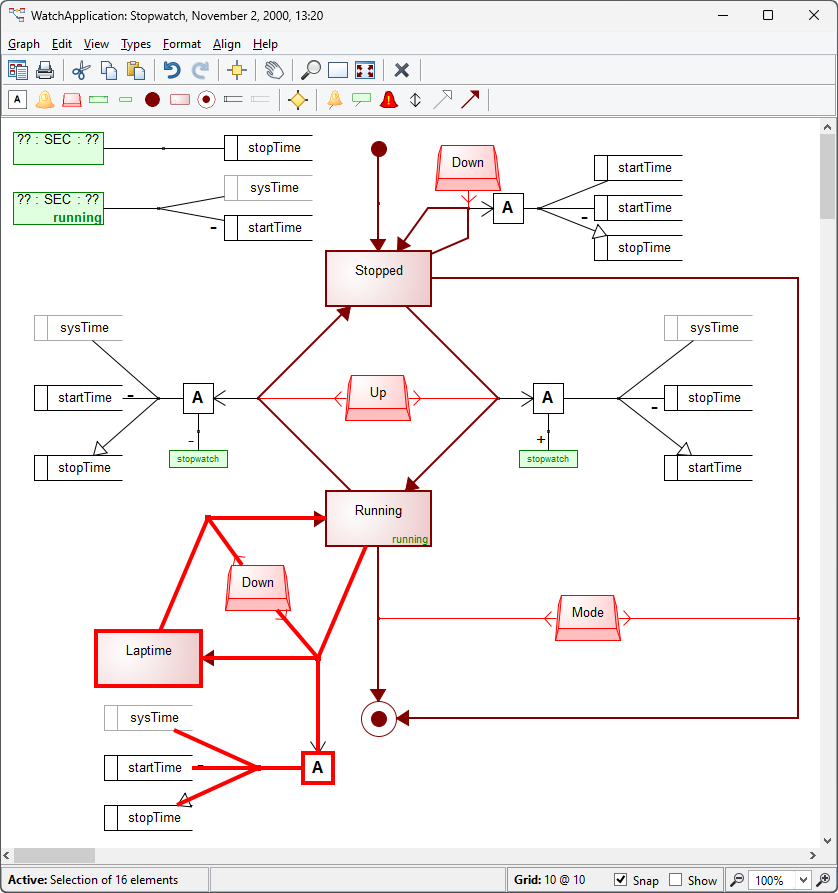838x893 pixels.
Task: Select the dark red filled circle tool
Action: pyautogui.click(x=152, y=99)
